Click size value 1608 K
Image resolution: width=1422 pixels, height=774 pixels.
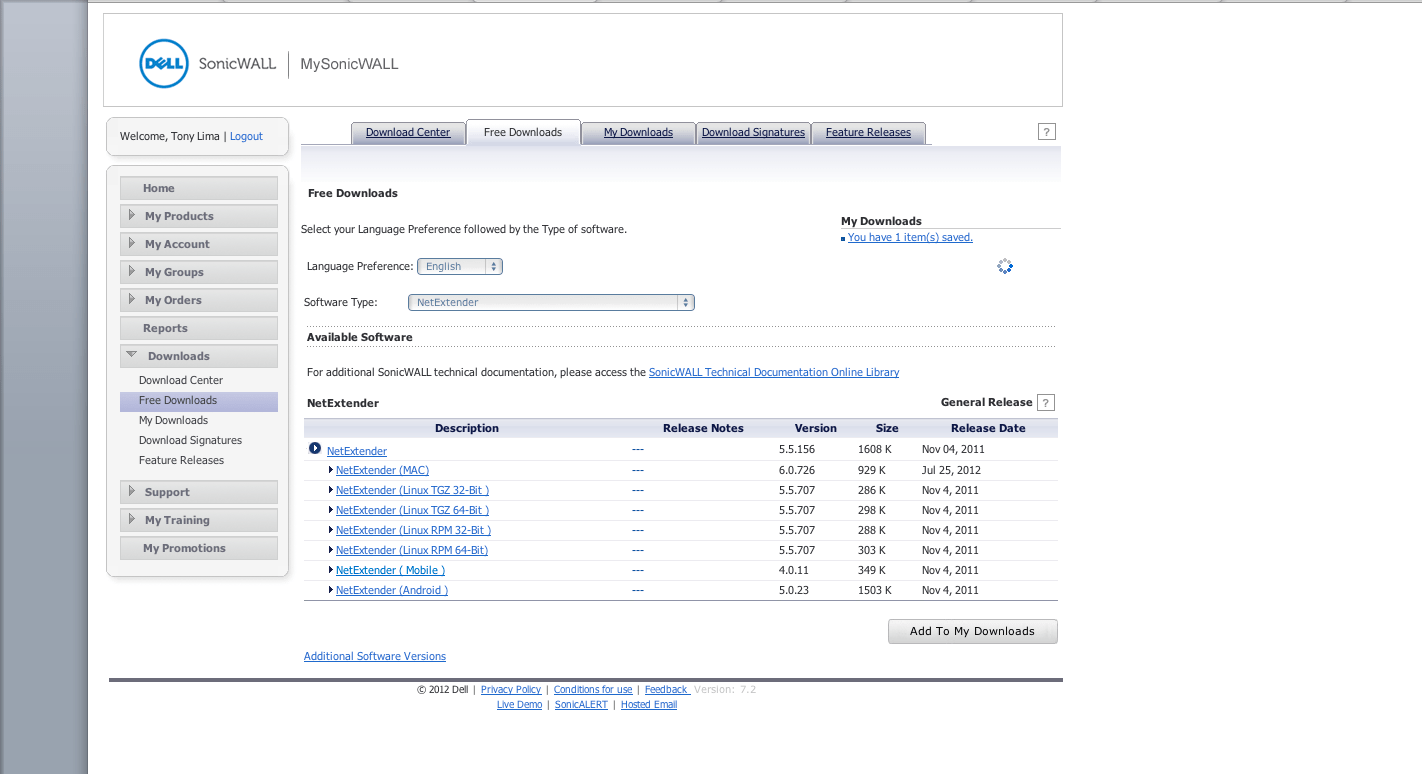tap(874, 450)
